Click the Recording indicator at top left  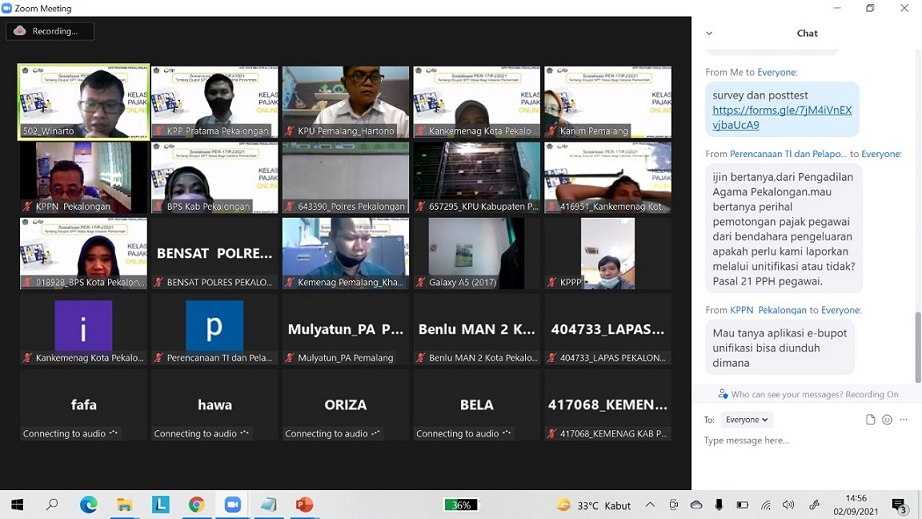[50, 31]
